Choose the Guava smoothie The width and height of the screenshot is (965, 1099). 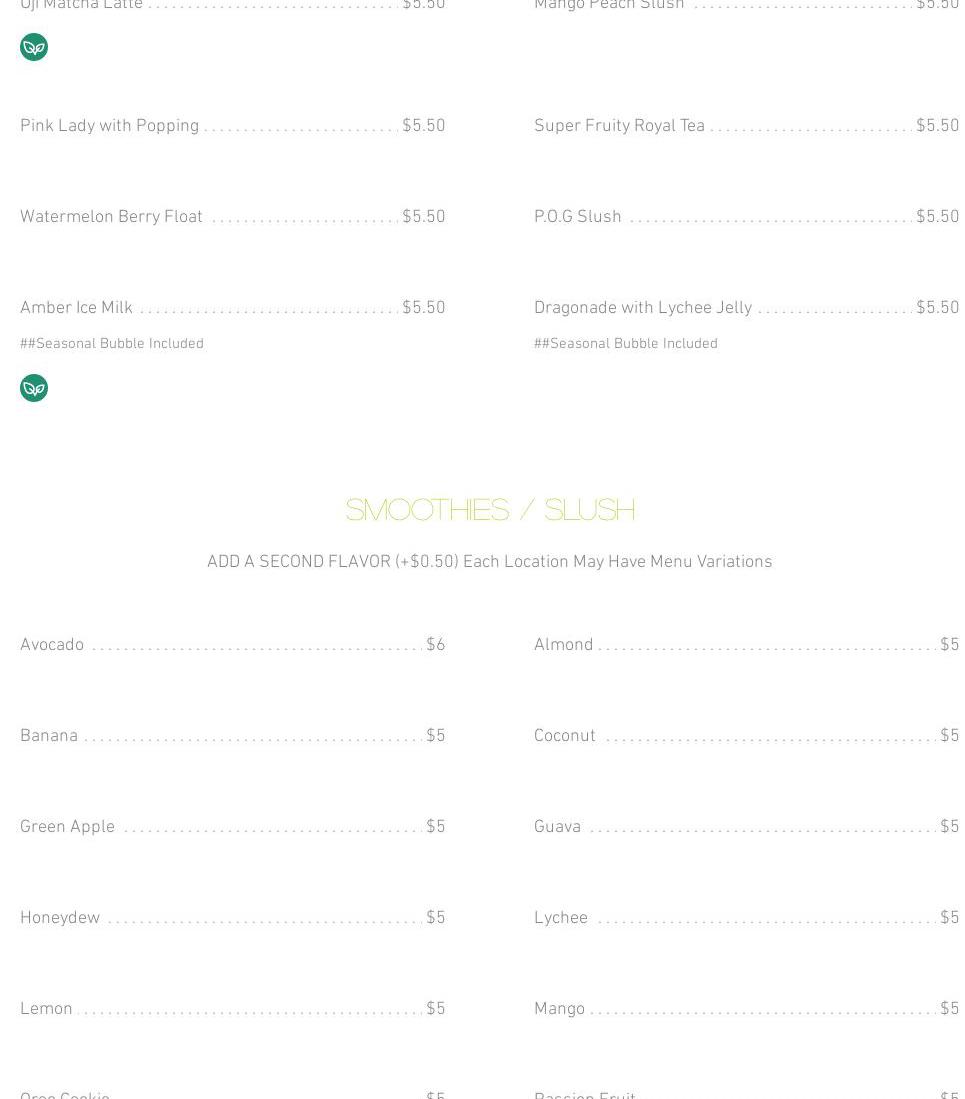pos(558,827)
